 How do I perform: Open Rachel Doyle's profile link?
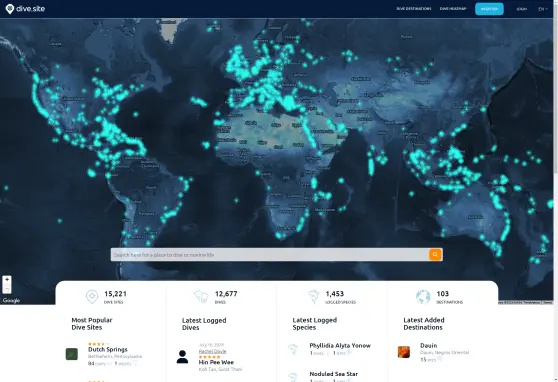[212, 351]
